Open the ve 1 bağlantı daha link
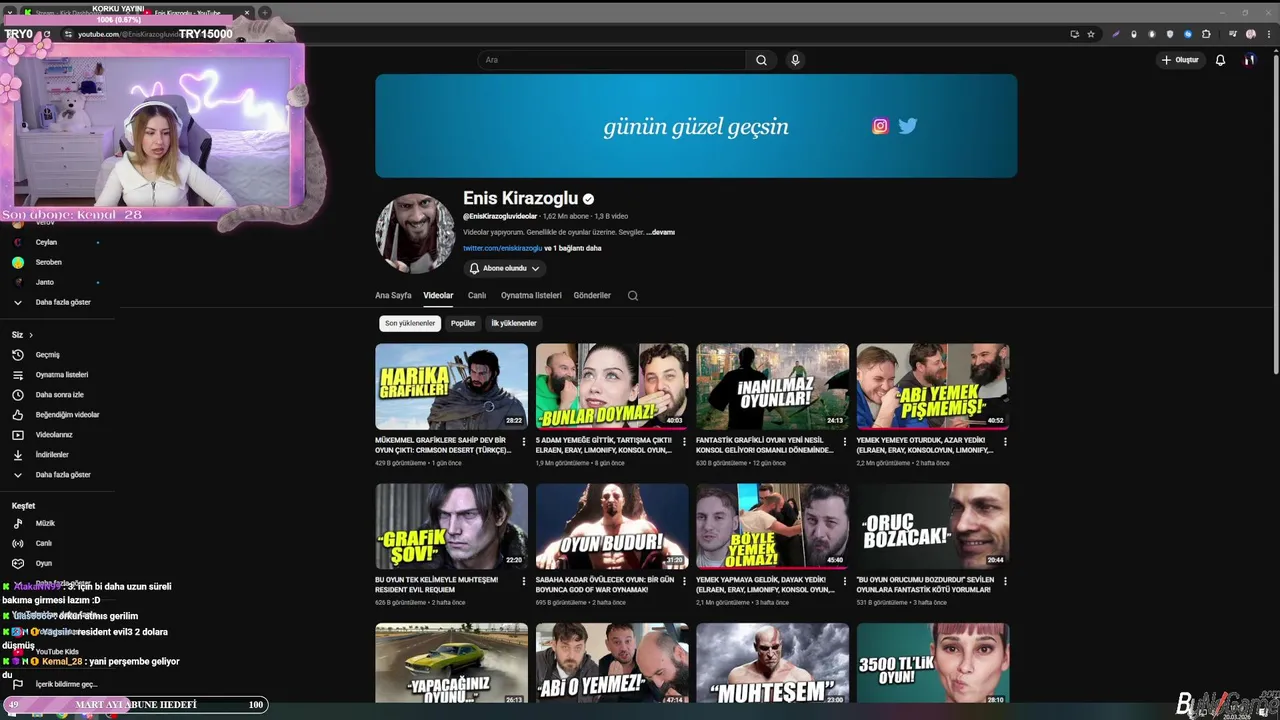 573,248
